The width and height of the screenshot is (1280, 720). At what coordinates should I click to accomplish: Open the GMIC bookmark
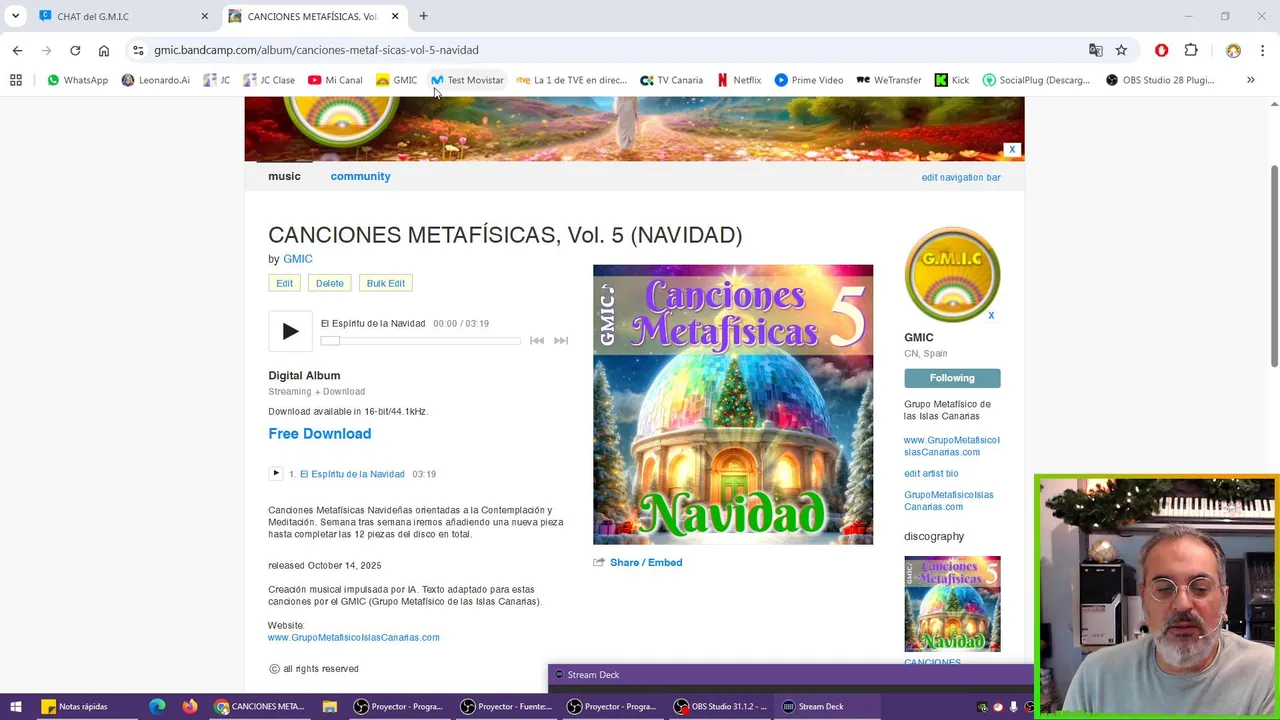pos(396,80)
